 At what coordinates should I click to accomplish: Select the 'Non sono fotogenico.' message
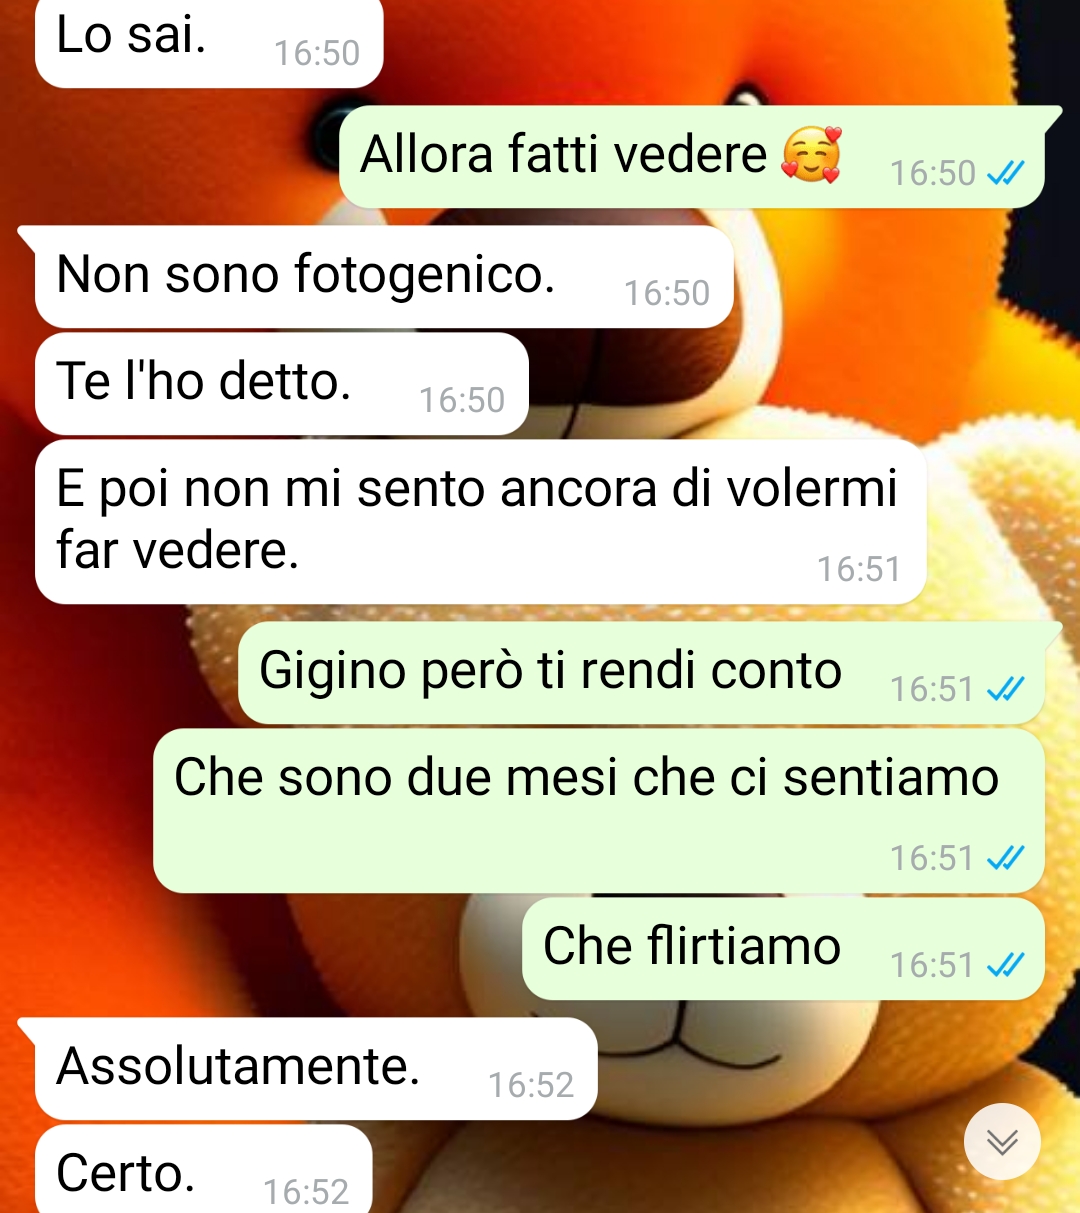pos(384,277)
